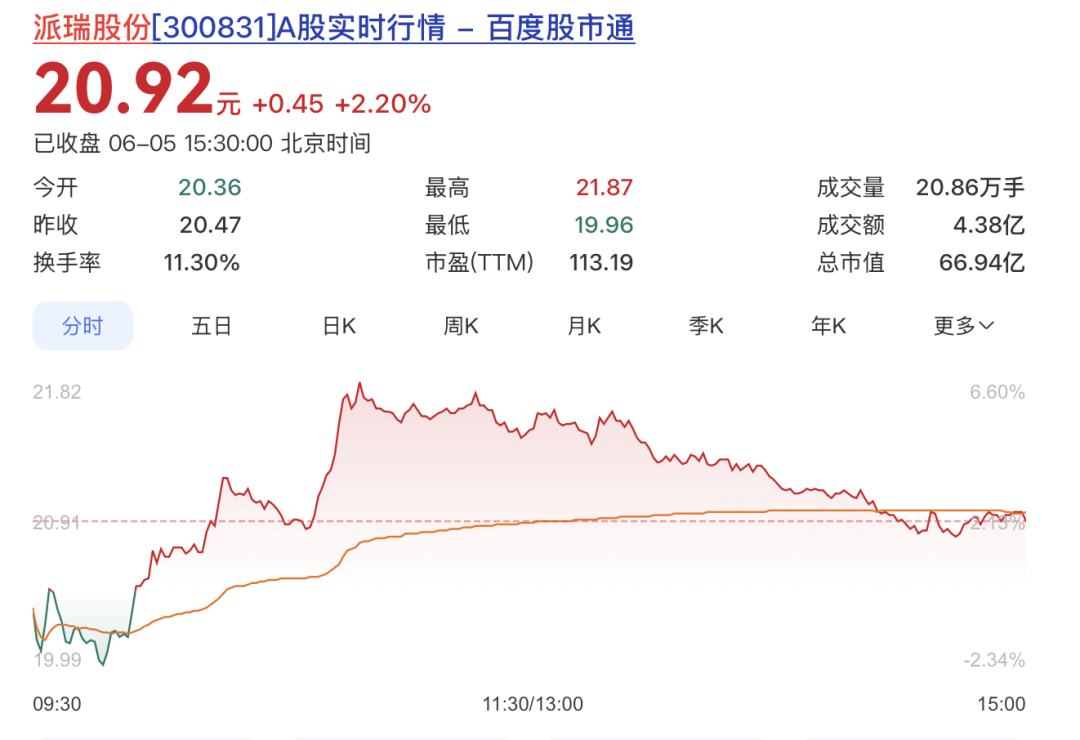Click the price change +0.45

click(288, 104)
